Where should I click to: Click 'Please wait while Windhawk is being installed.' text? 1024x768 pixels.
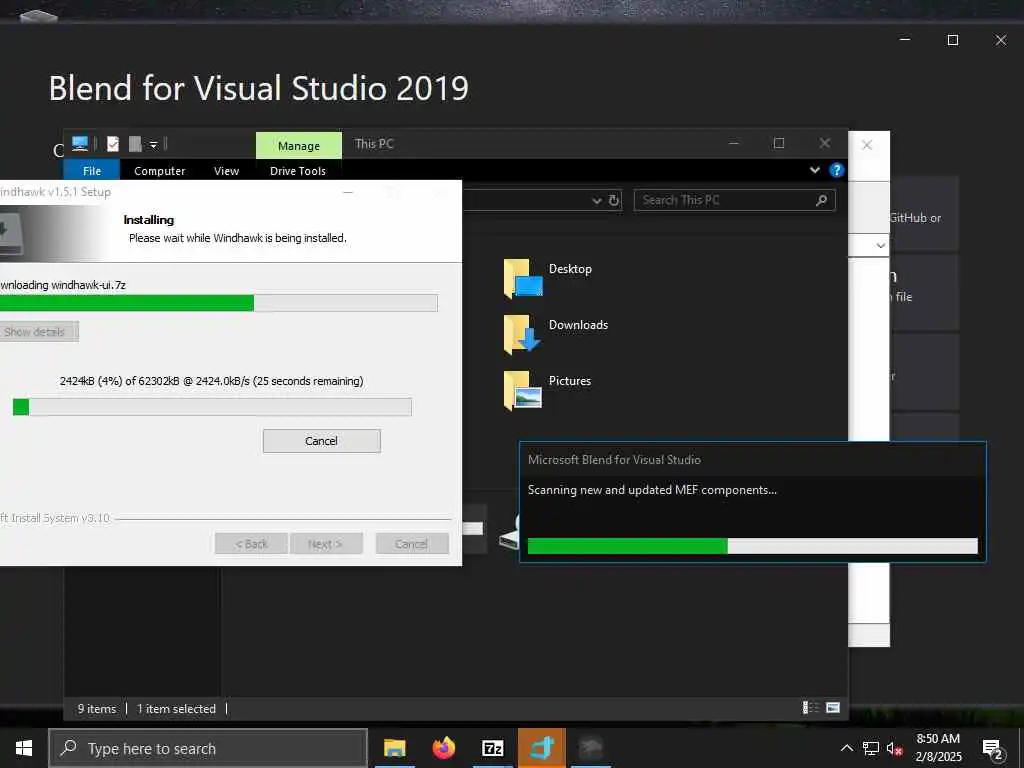pos(238,238)
